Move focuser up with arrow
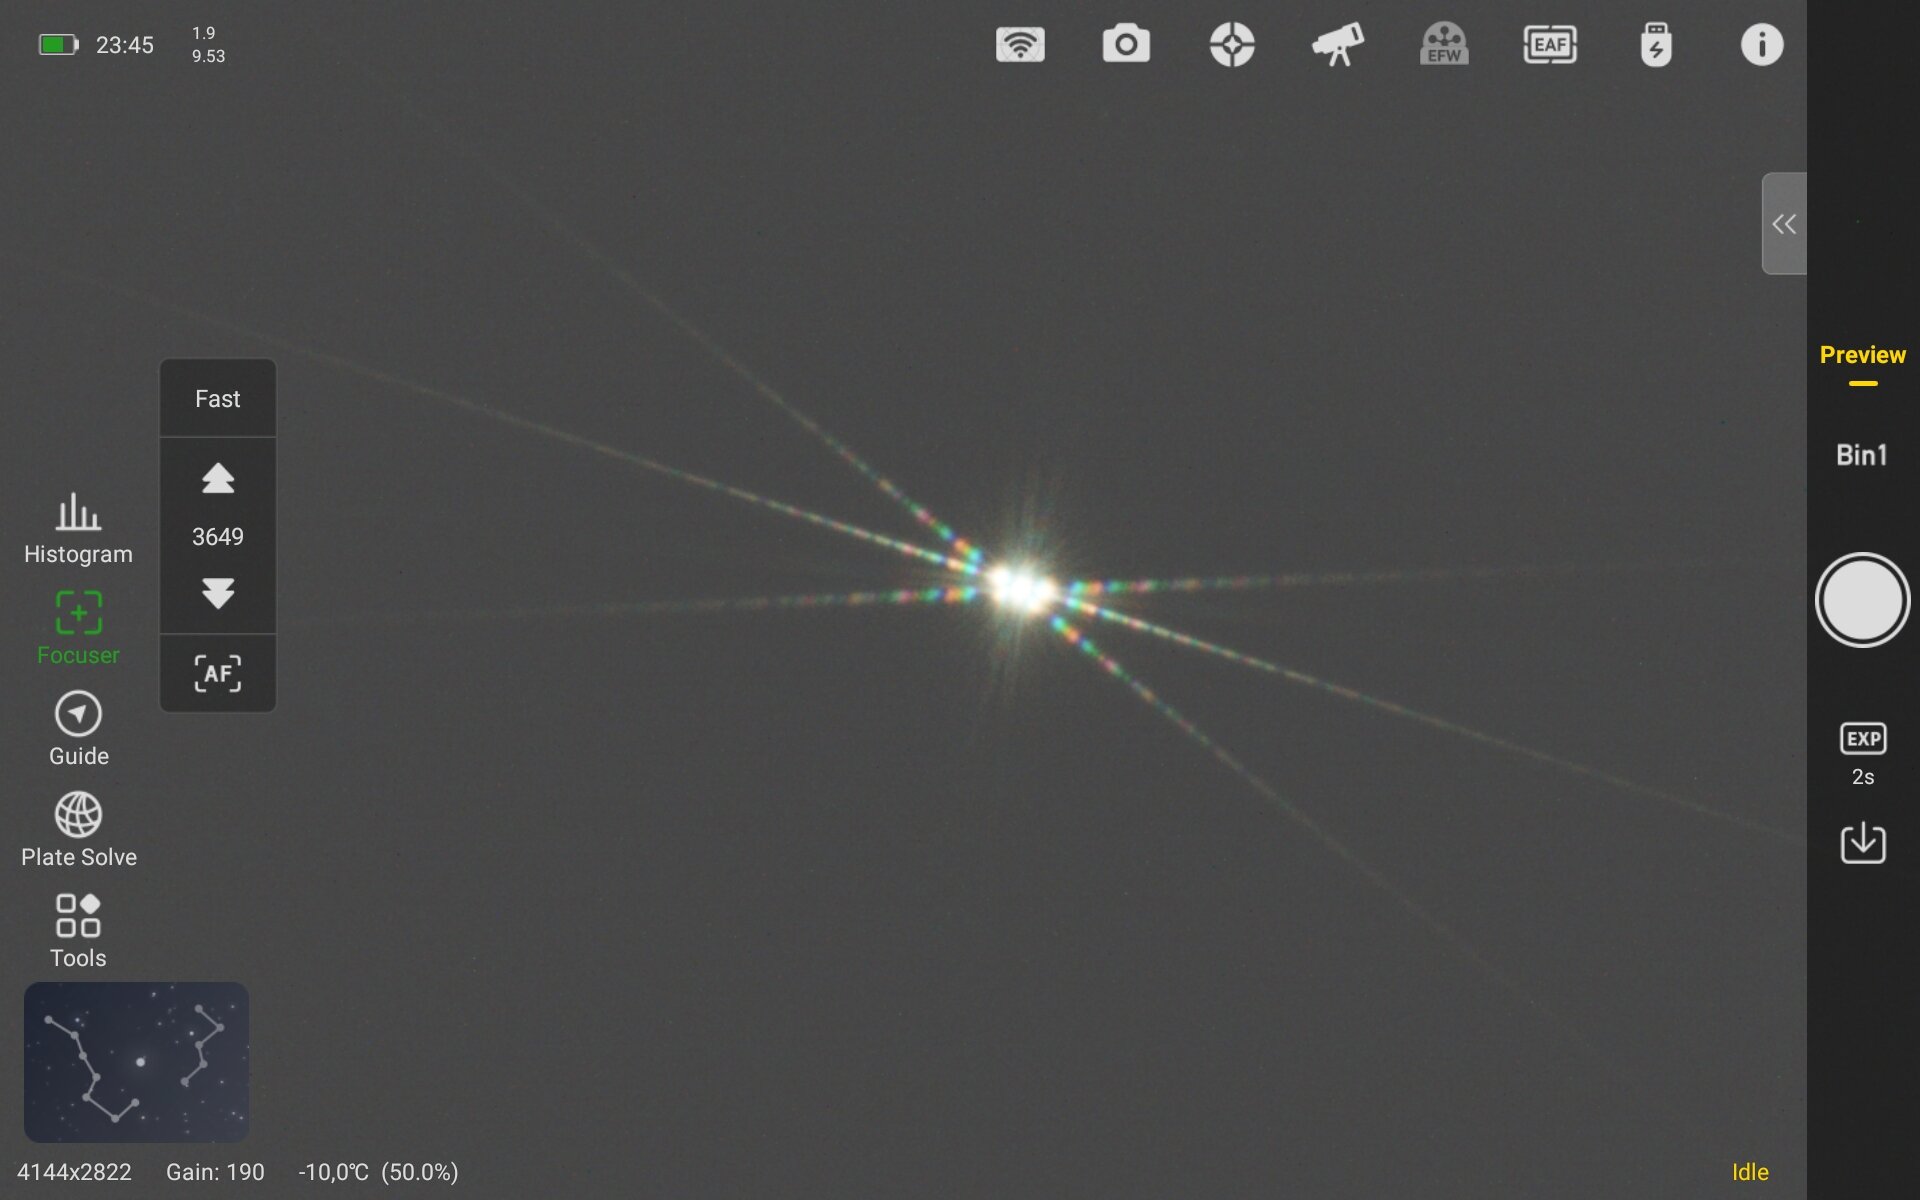This screenshot has width=1920, height=1200. coord(217,478)
